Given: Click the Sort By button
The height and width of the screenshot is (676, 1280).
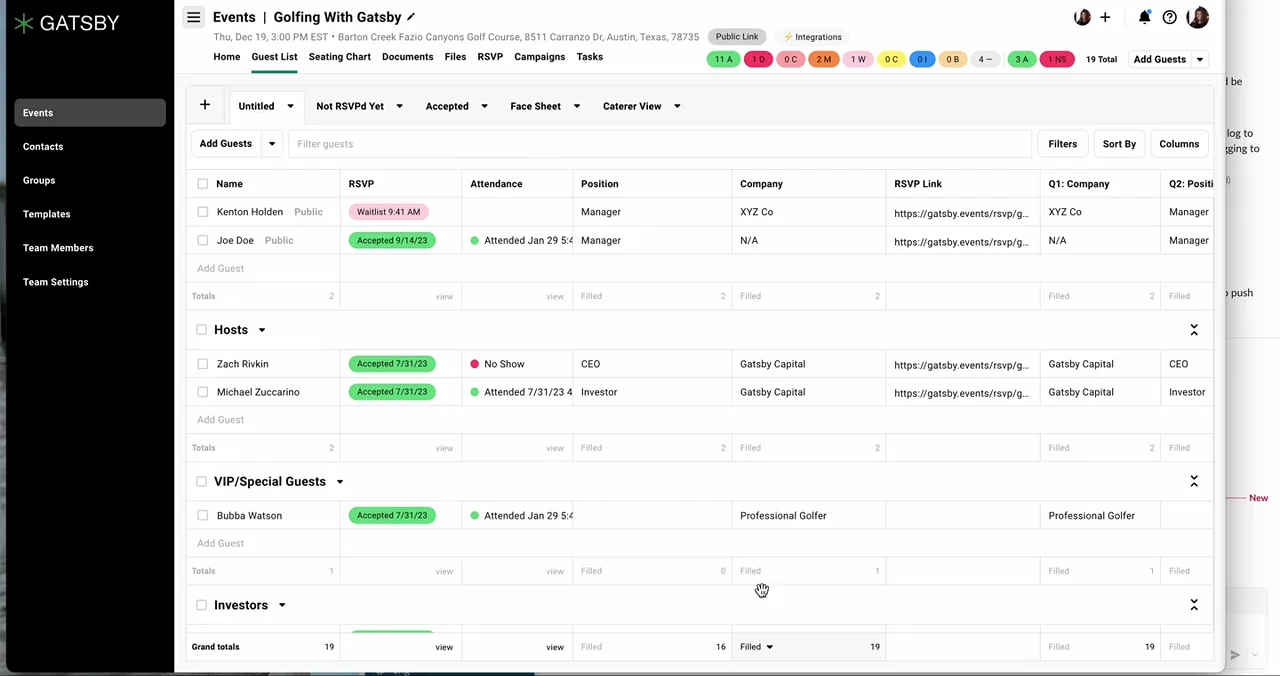Looking at the screenshot, I should [1119, 144].
